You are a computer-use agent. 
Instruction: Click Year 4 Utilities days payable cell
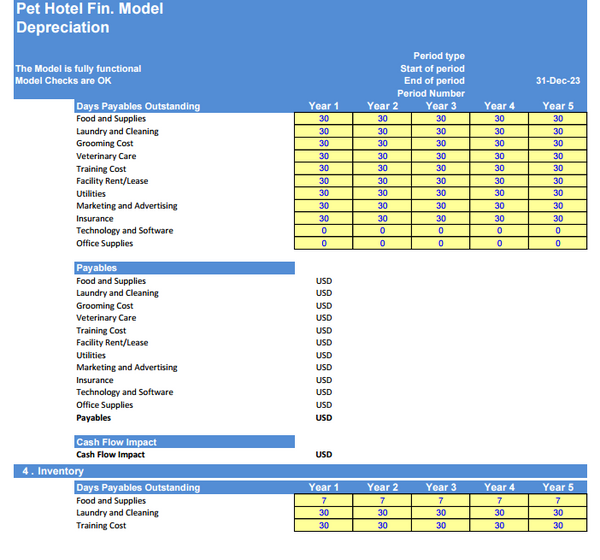[x=499, y=194]
